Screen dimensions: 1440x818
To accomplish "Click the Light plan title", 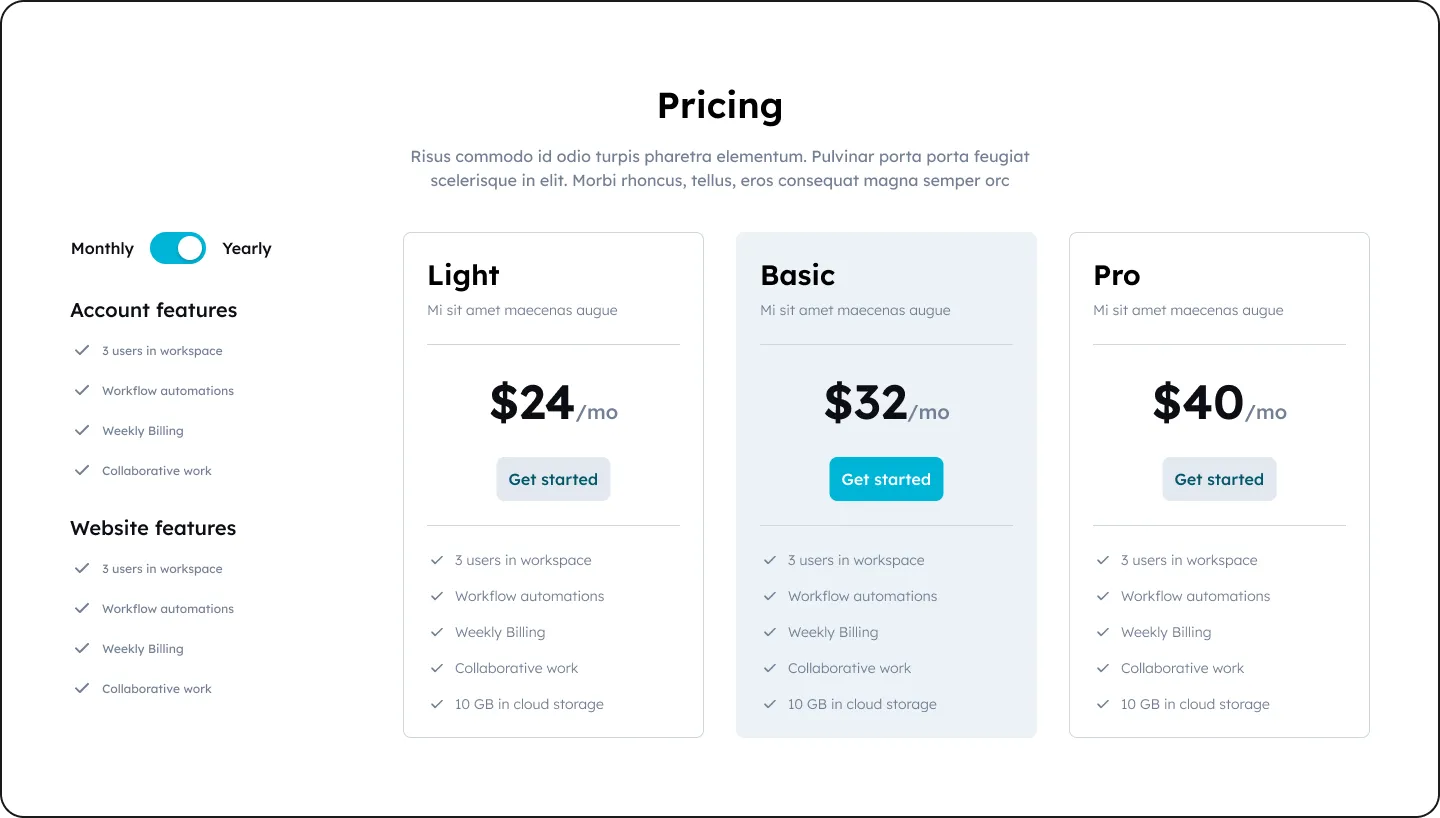I will pyautogui.click(x=463, y=275).
